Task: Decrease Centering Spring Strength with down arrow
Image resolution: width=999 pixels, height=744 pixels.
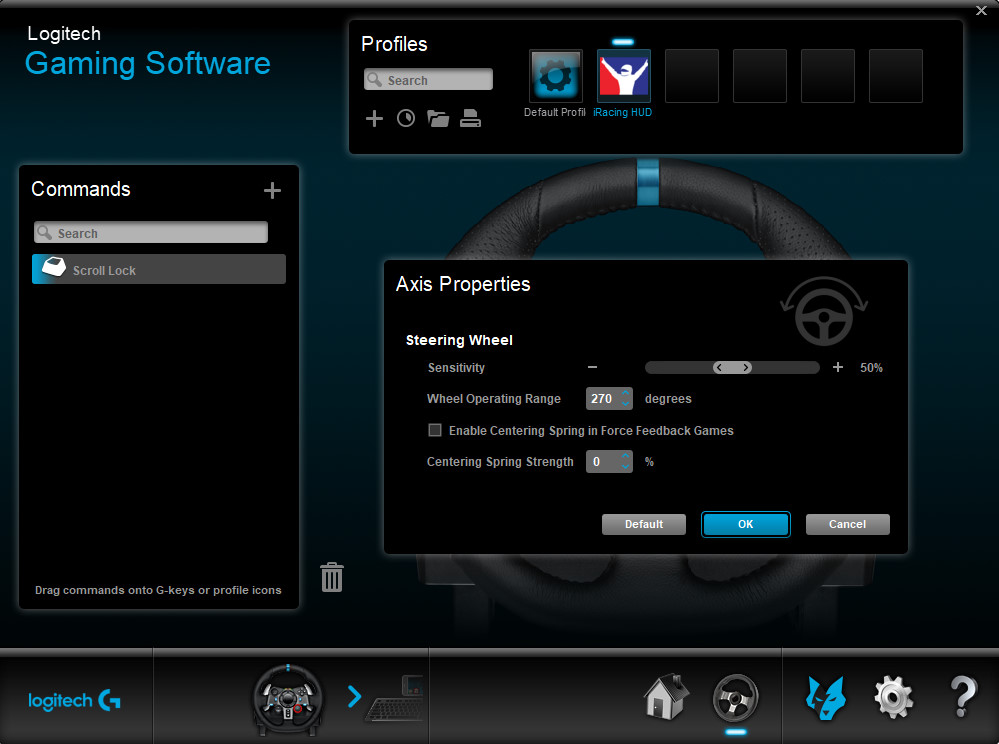Action: pyautogui.click(x=626, y=467)
